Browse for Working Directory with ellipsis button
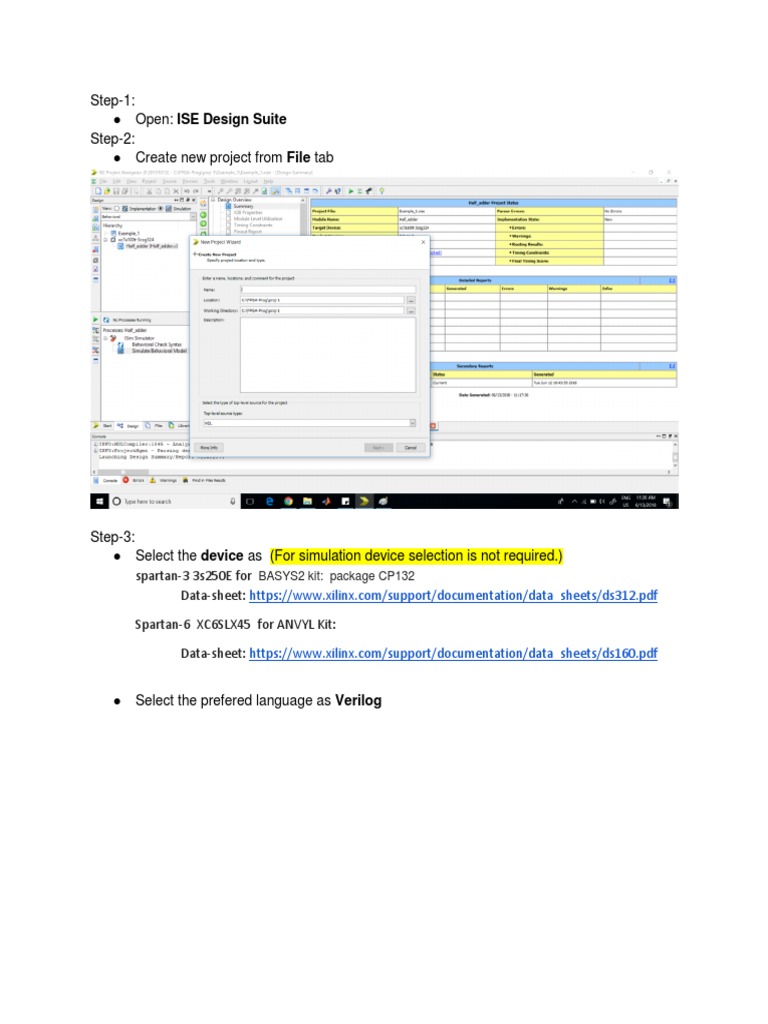The width and height of the screenshot is (768, 1024). [411, 311]
